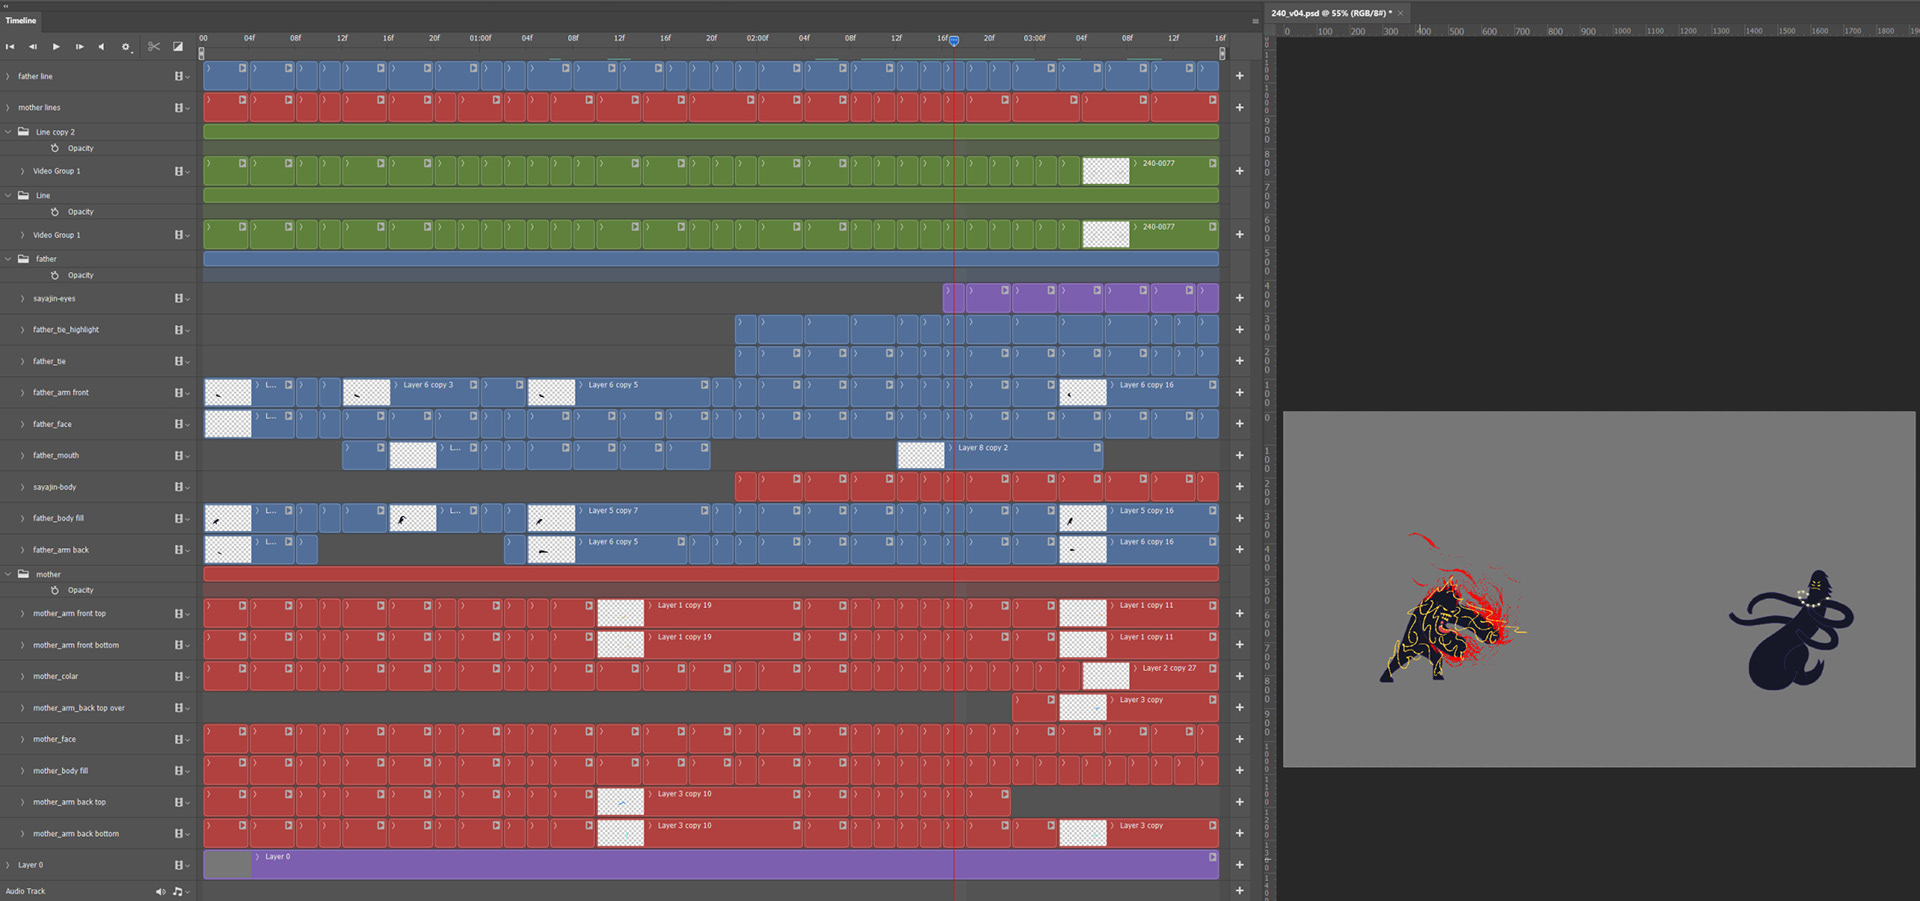This screenshot has width=1920, height=901.
Task: Expand the mother lines track properties
Action: pos(8,108)
